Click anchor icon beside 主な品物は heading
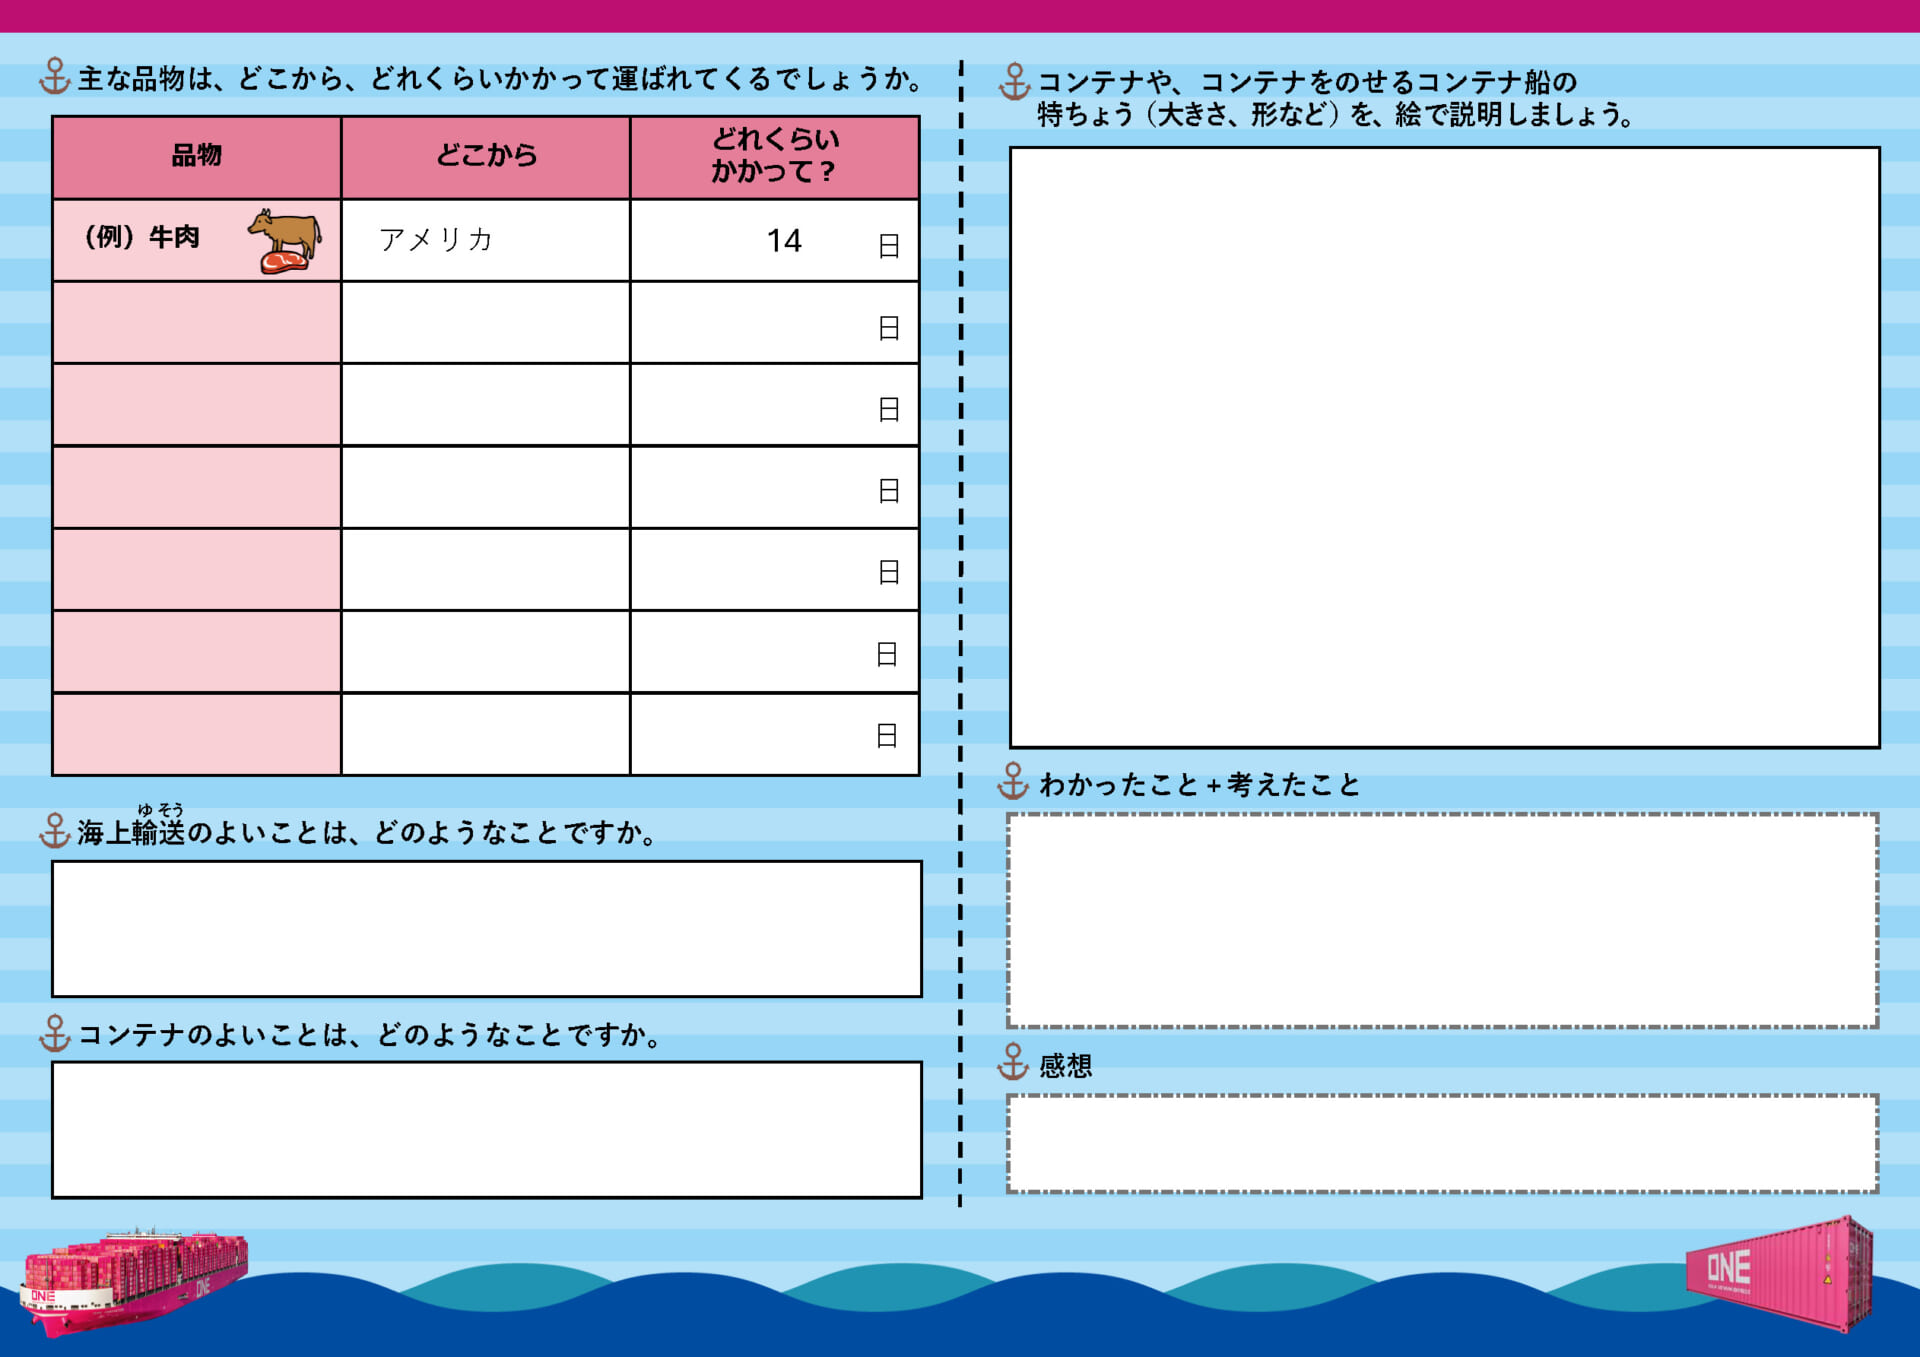1920x1357 pixels. (54, 77)
